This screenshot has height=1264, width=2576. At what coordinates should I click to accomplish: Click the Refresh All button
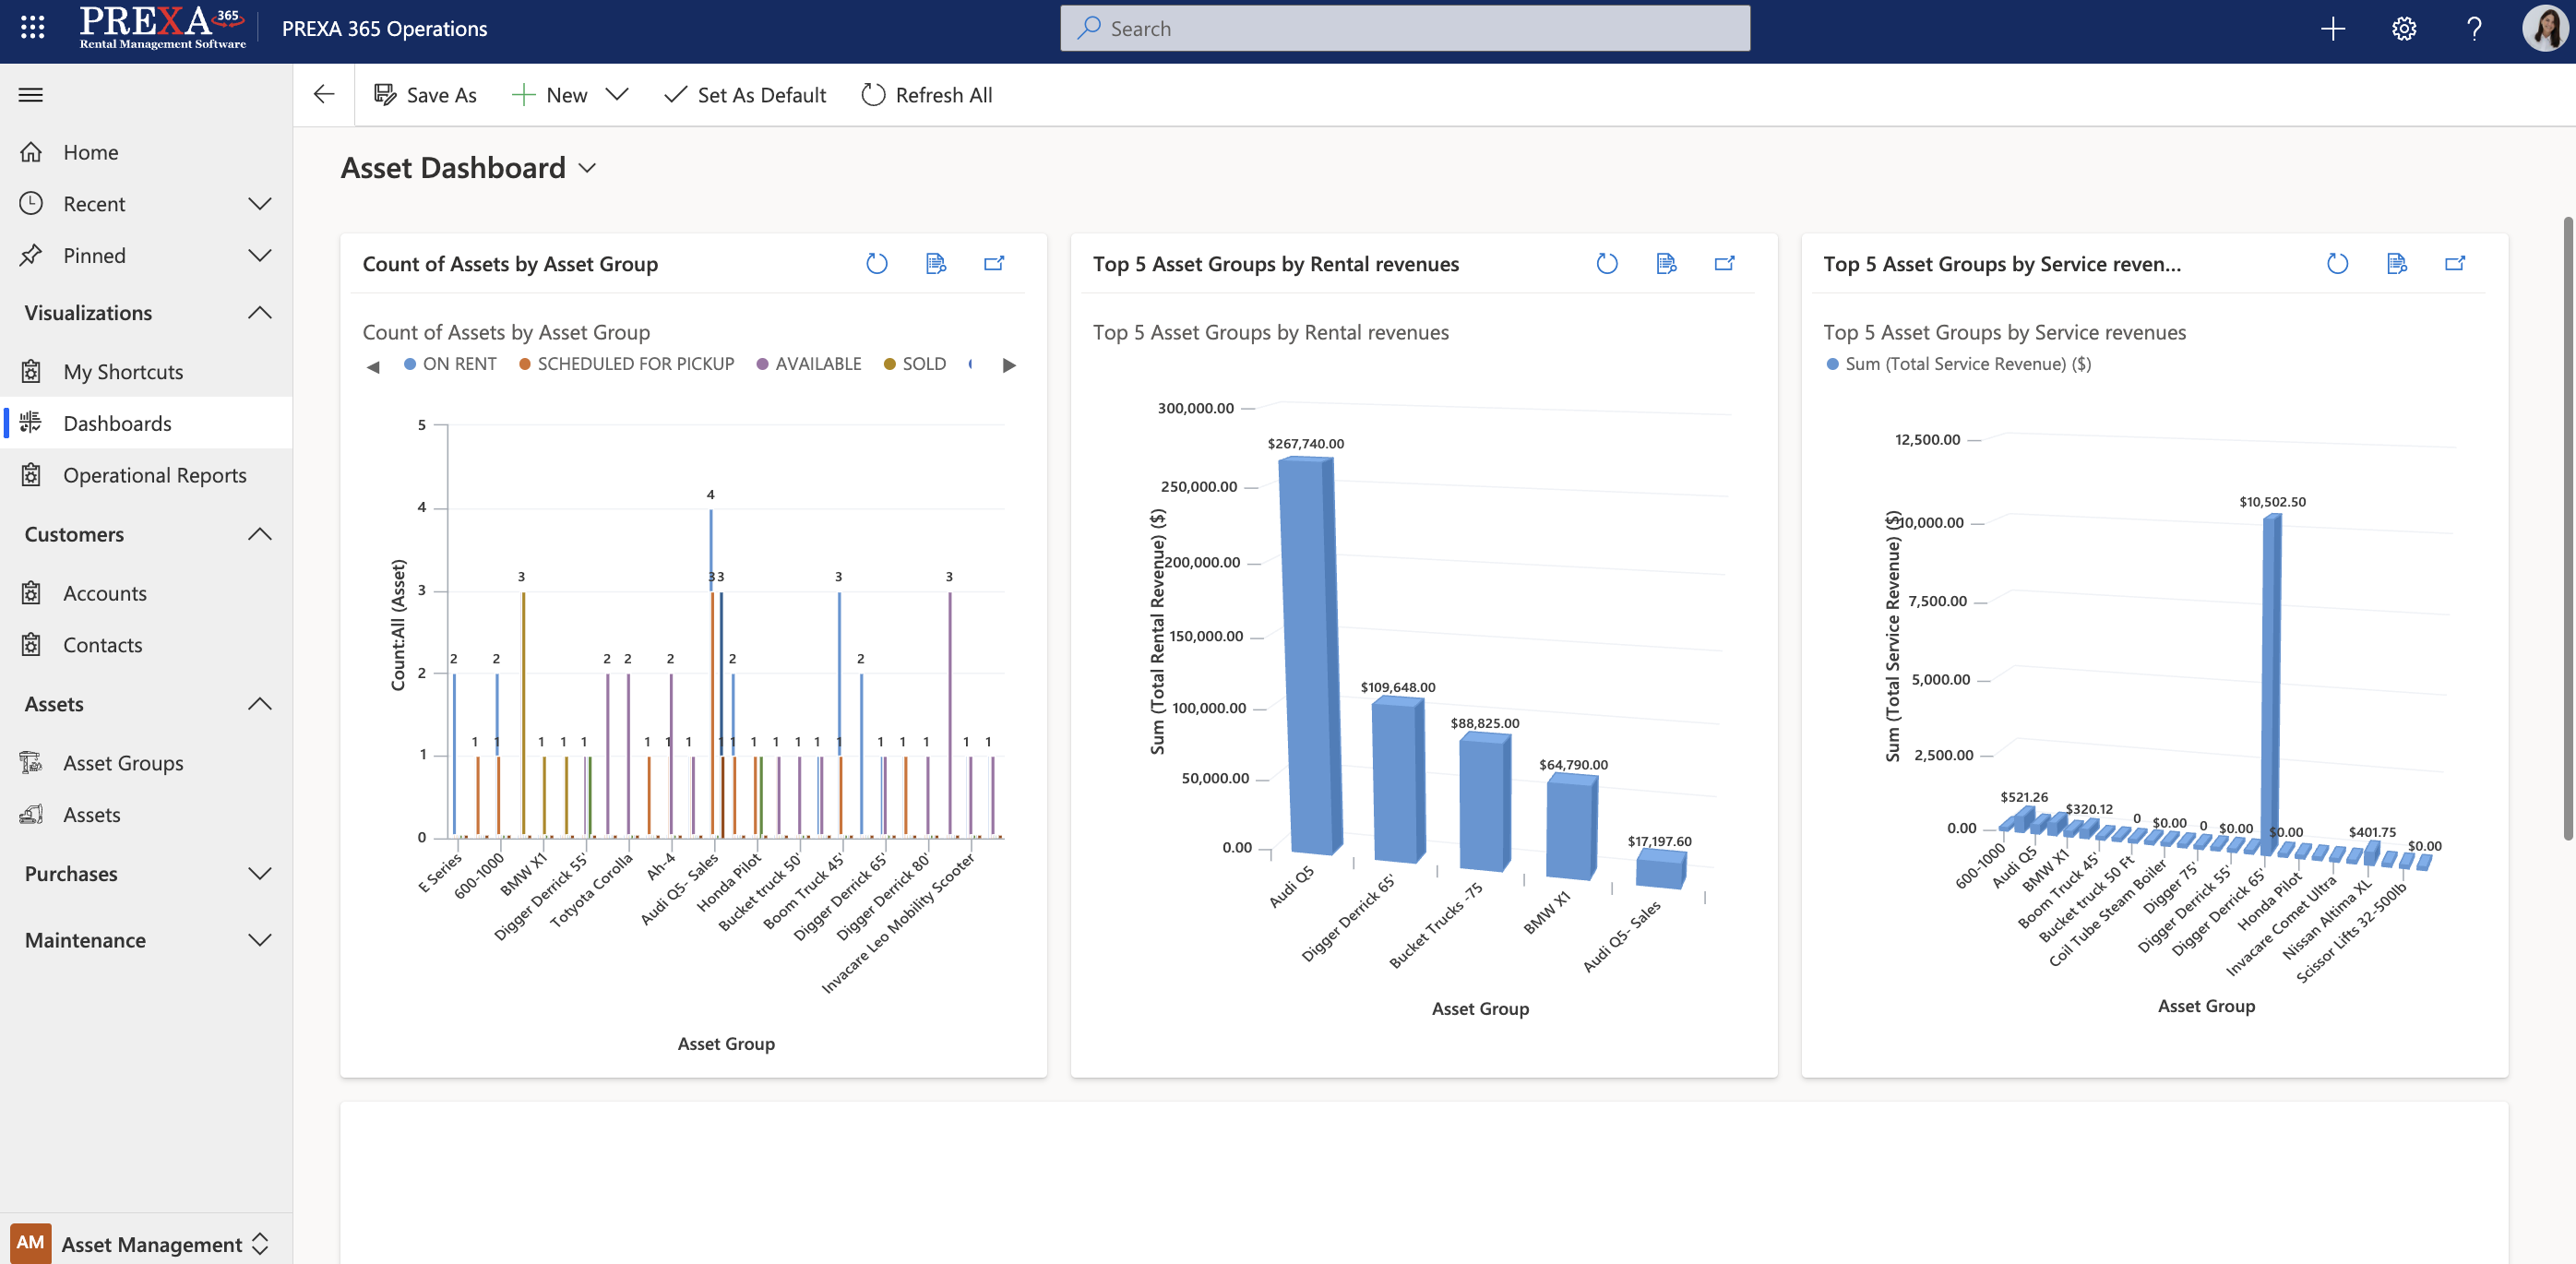(x=925, y=94)
